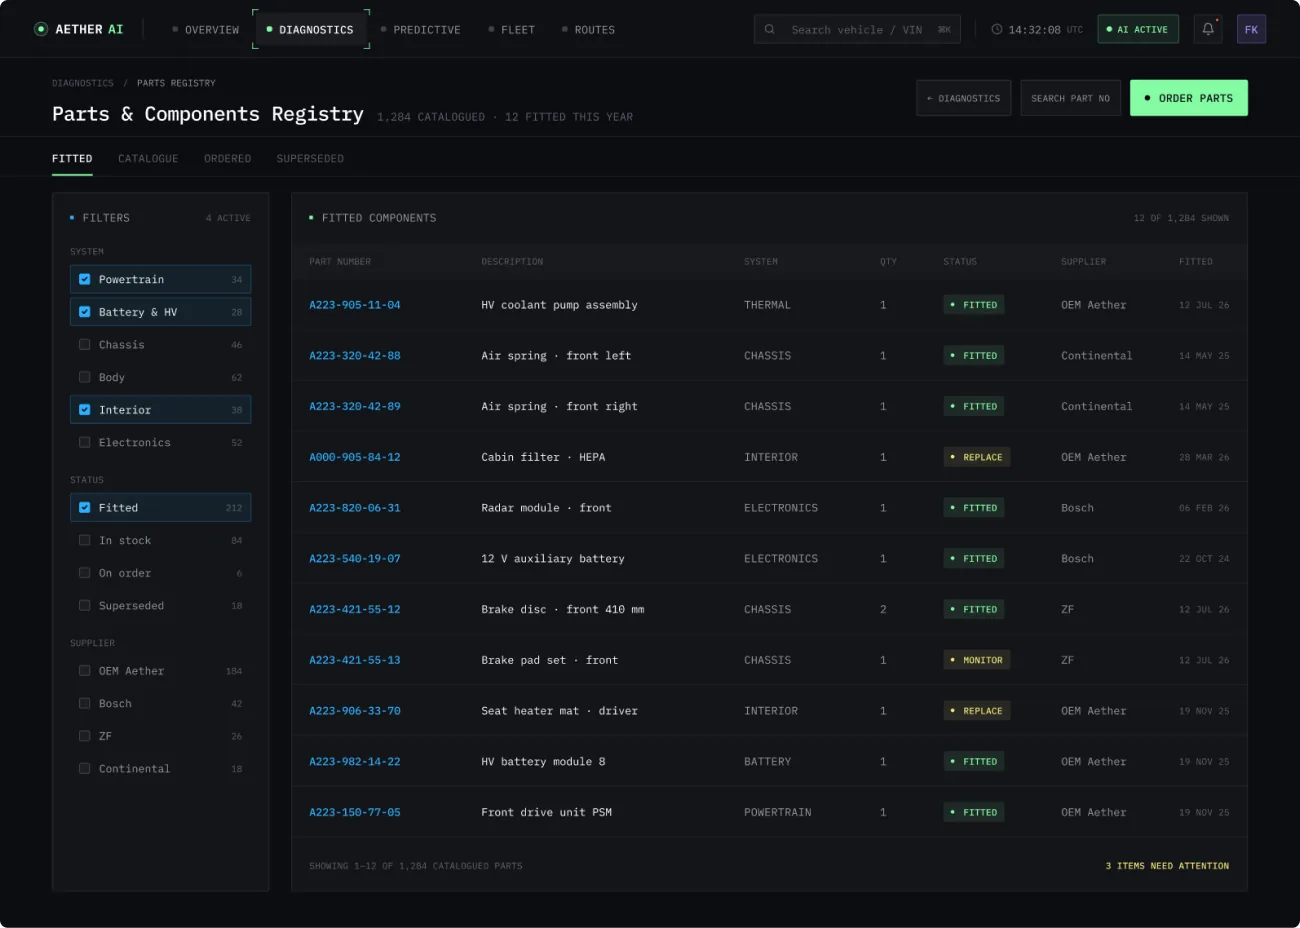Open part number A223-906-33-70
Viewport: 1300px width, 928px height.
coord(355,711)
